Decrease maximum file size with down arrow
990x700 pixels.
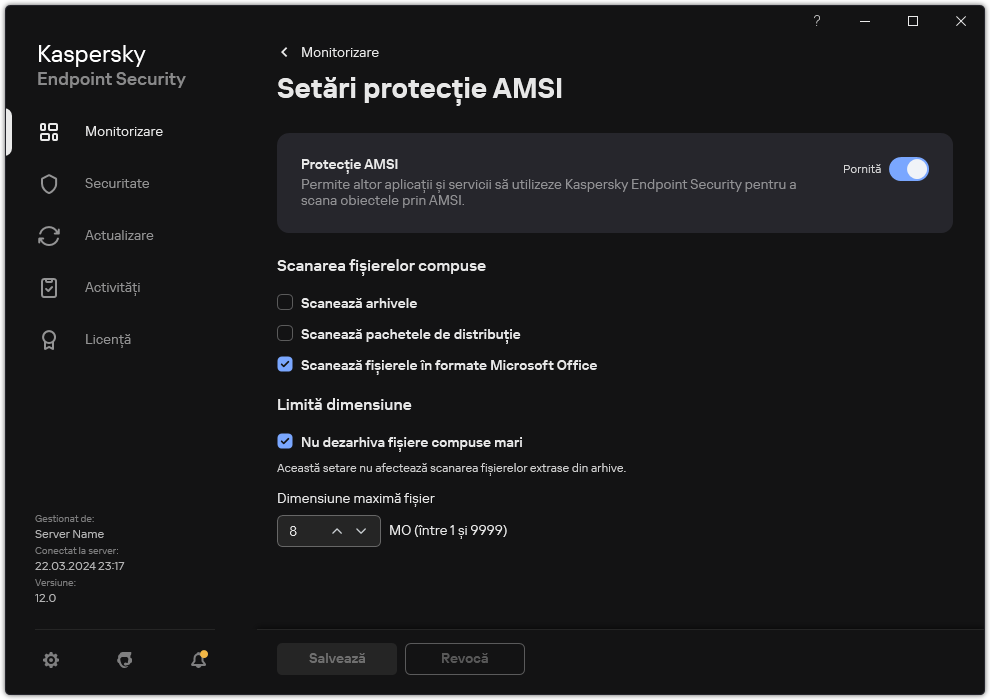tap(362, 531)
